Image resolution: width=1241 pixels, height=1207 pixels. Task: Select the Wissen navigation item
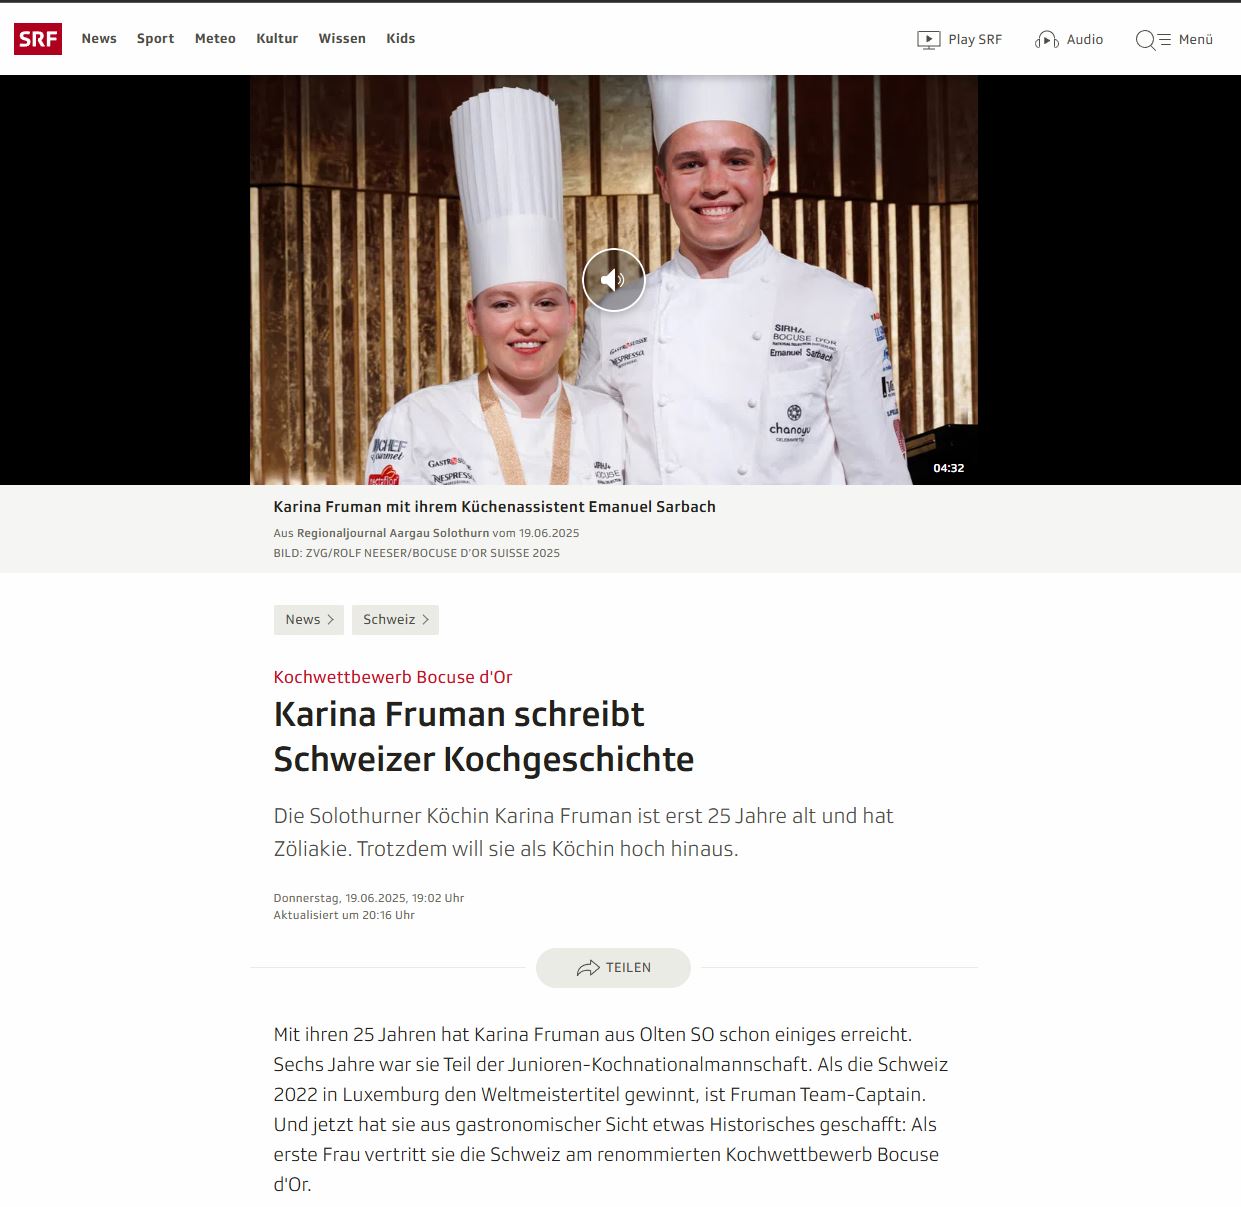(342, 39)
